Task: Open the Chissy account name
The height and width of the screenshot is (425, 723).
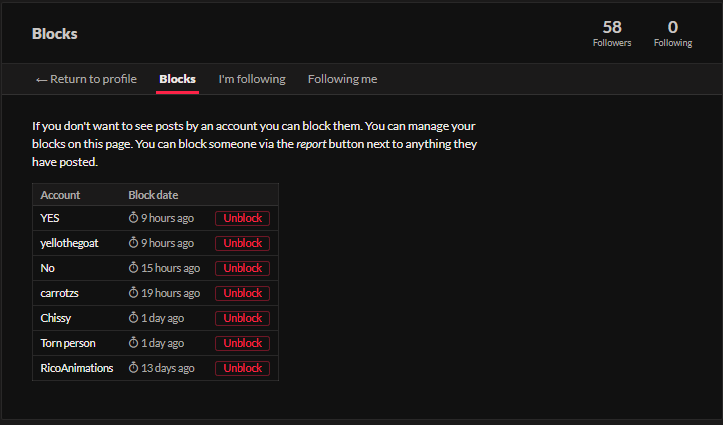Action: tap(55, 318)
